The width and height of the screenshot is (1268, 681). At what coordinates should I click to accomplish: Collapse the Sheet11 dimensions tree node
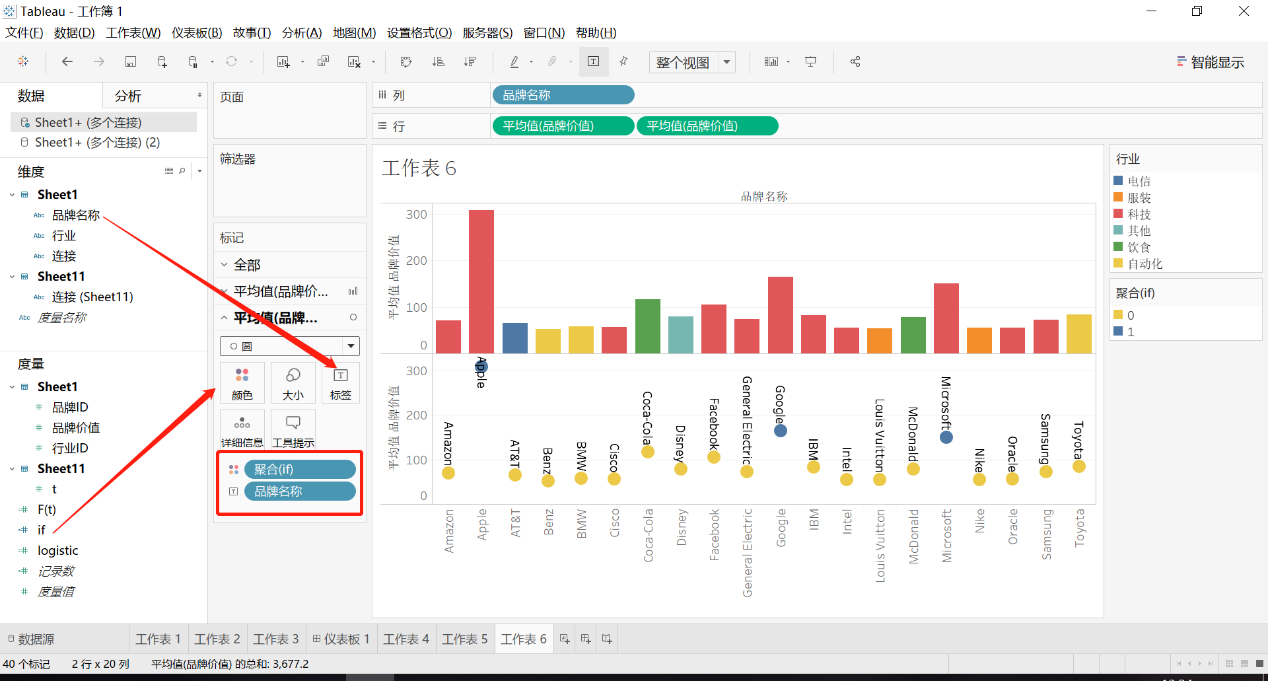click(x=12, y=277)
